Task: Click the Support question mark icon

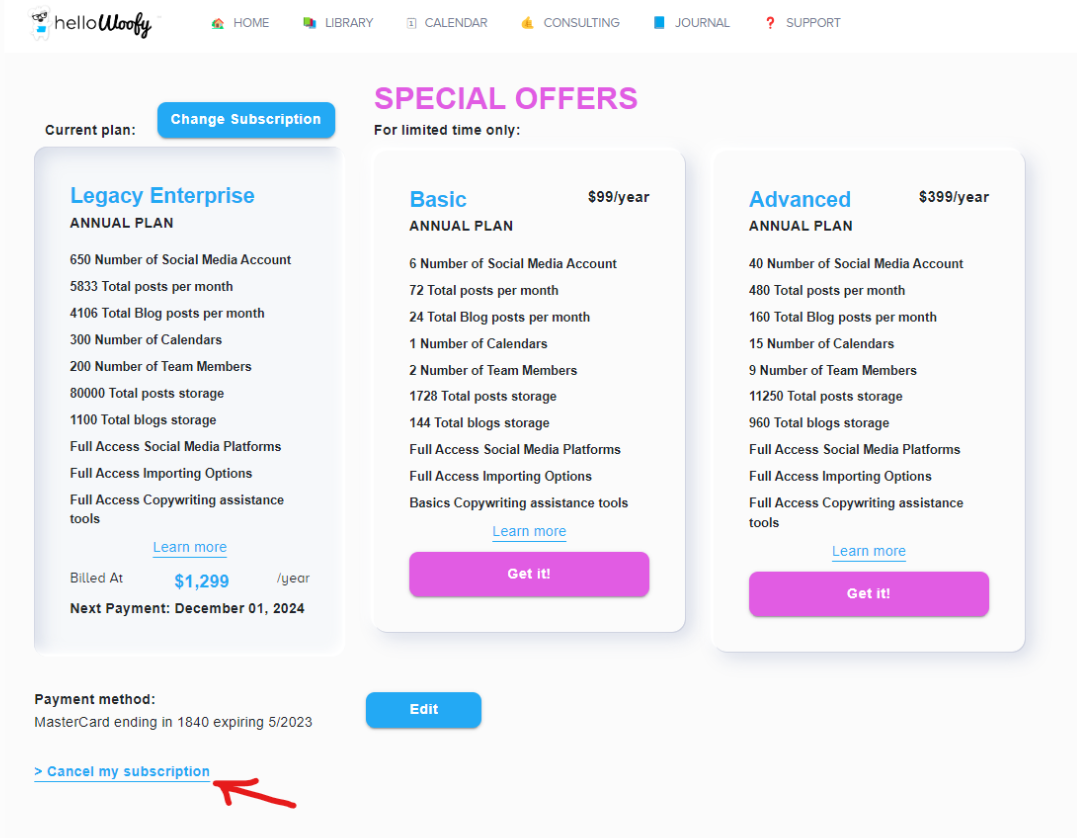Action: (x=770, y=23)
